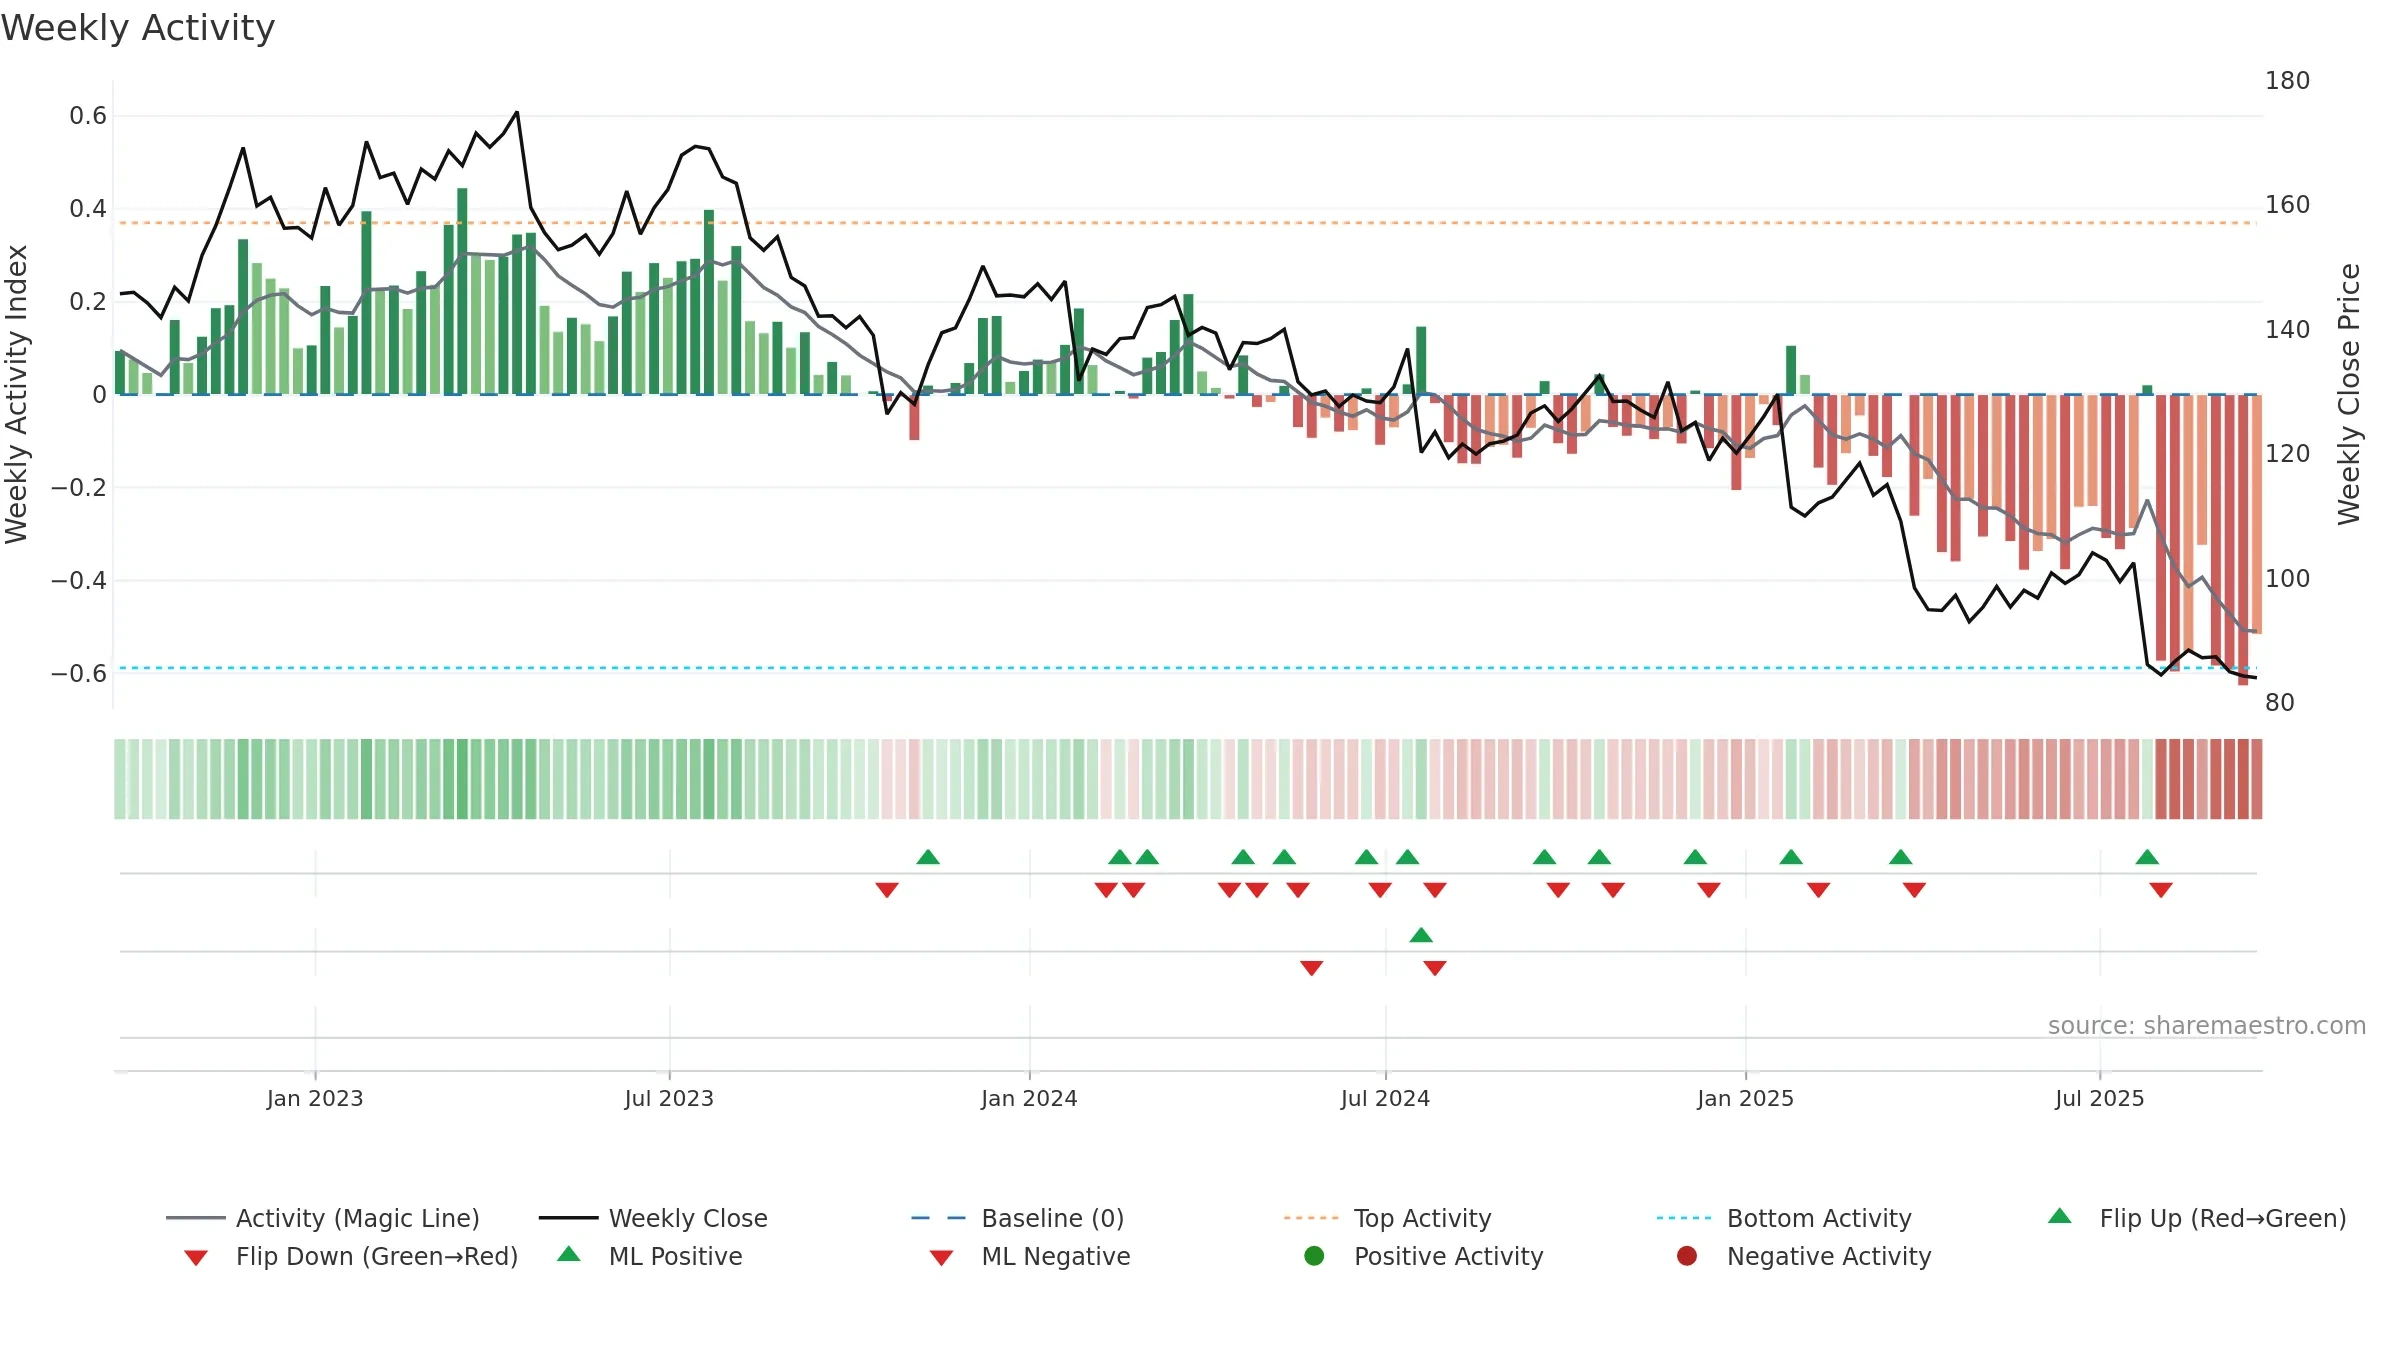Select the first Flip Down marker in late 2023
Screen dimensions: 2400x1350
pyautogui.click(x=887, y=890)
